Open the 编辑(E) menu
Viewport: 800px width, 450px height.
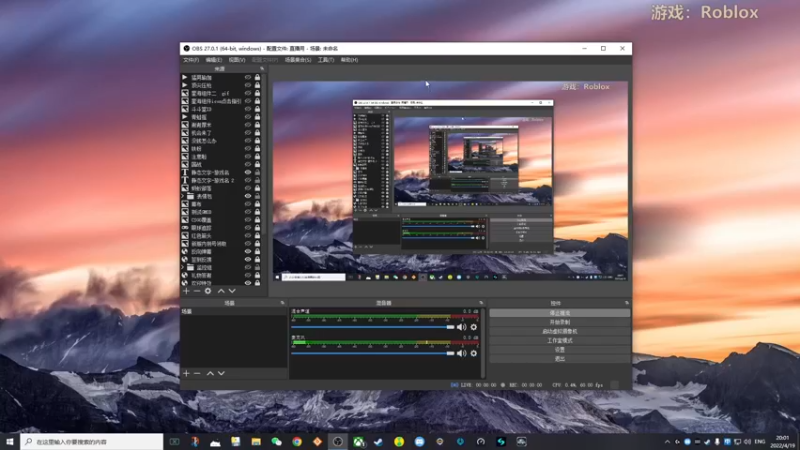[x=213, y=60]
